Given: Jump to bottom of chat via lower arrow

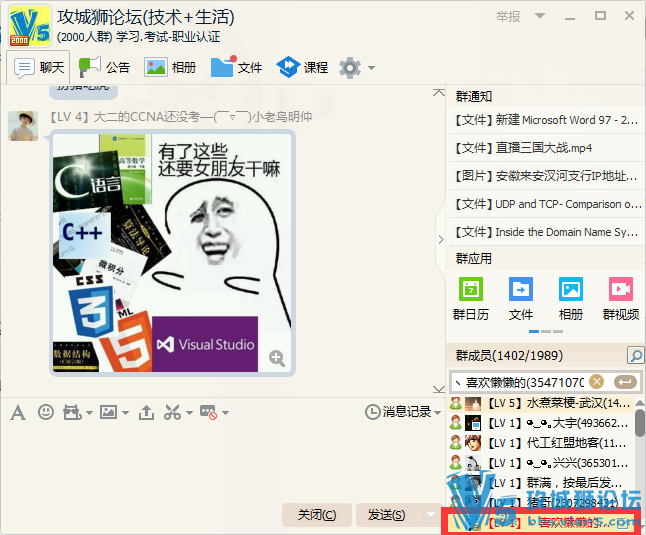Looking at the screenshot, I should click(439, 389).
